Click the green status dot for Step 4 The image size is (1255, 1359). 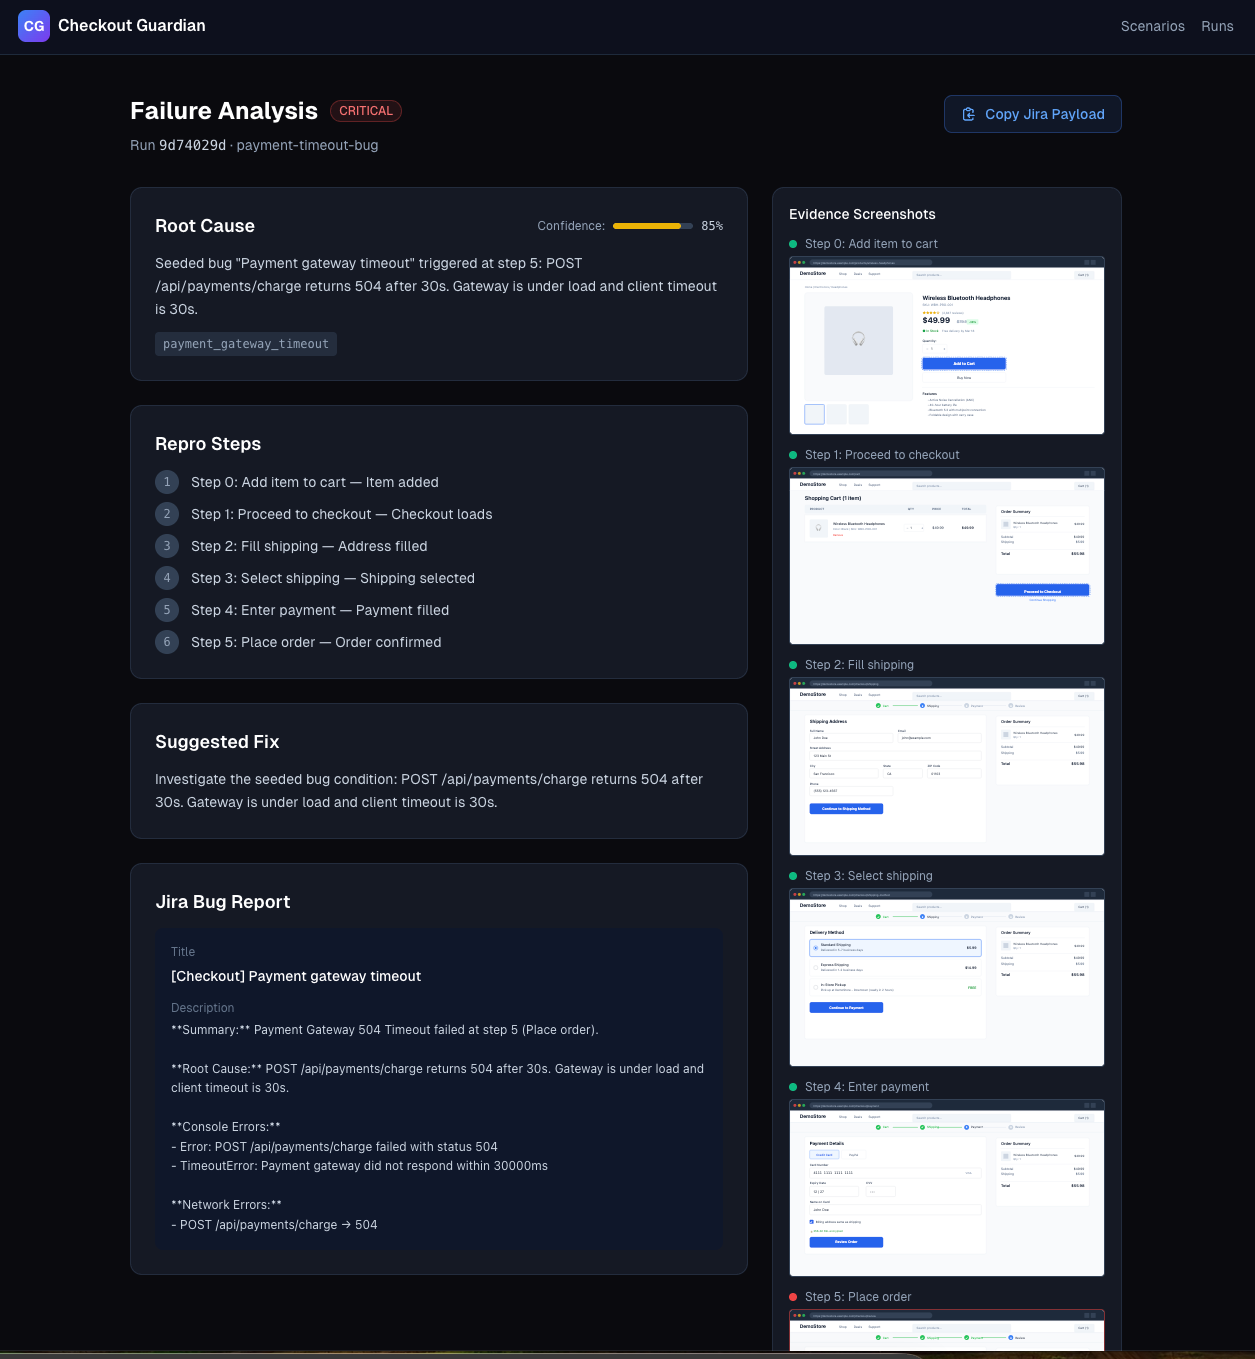click(x=793, y=1087)
